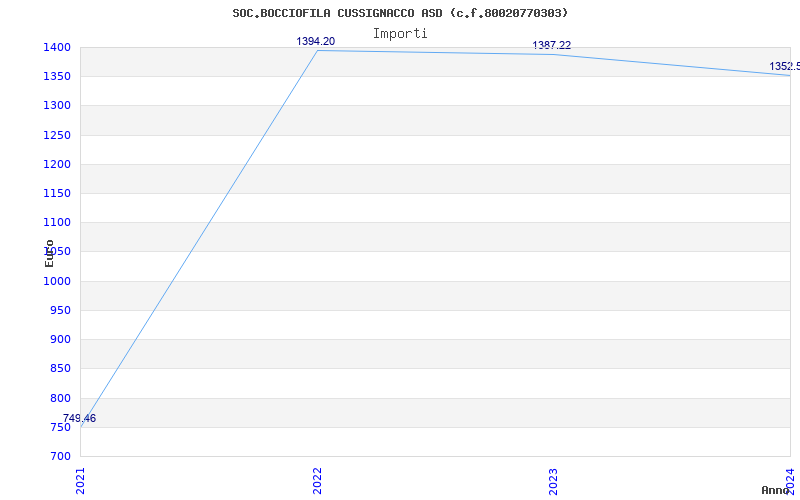Click the 1150 y-axis tick label
800x500 pixels.
(57, 193)
